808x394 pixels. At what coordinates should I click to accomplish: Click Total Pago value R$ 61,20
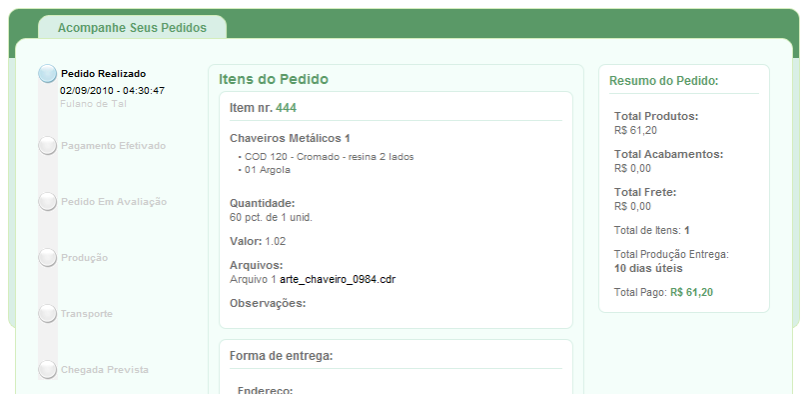[692, 293]
